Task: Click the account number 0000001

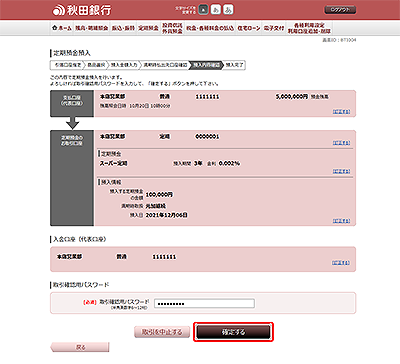Action: click(207, 137)
